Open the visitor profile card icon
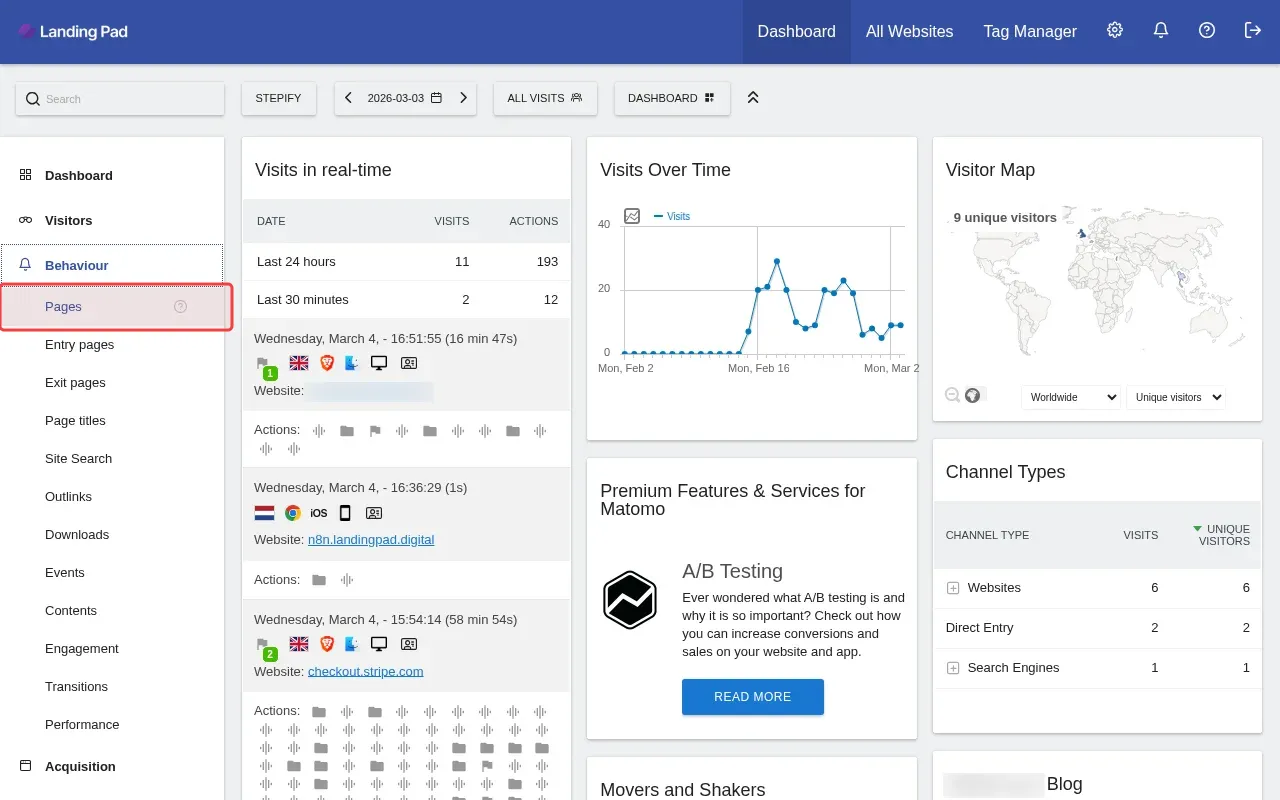The width and height of the screenshot is (1280, 800). pyautogui.click(x=409, y=363)
